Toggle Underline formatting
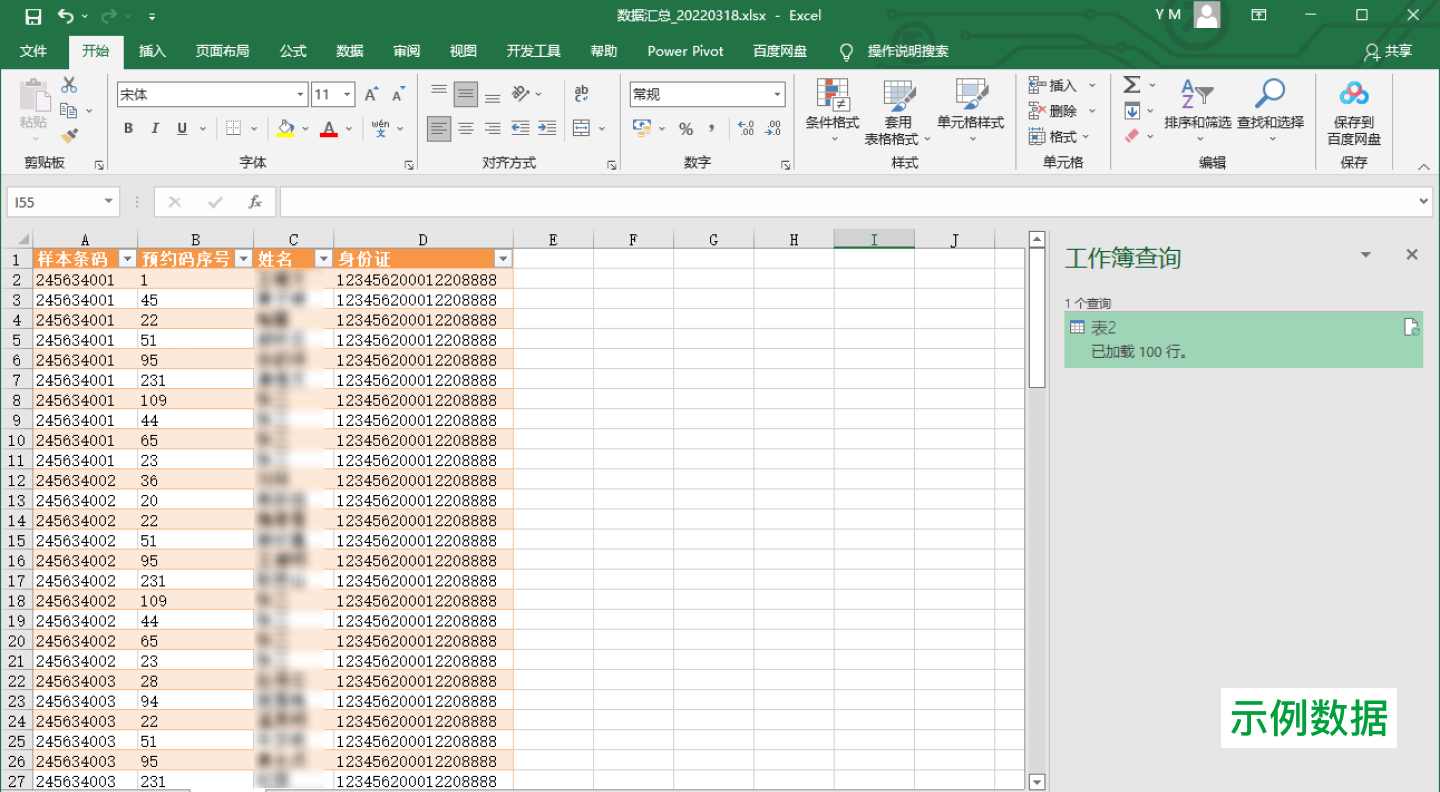Image resolution: width=1440 pixels, height=792 pixels. point(182,128)
